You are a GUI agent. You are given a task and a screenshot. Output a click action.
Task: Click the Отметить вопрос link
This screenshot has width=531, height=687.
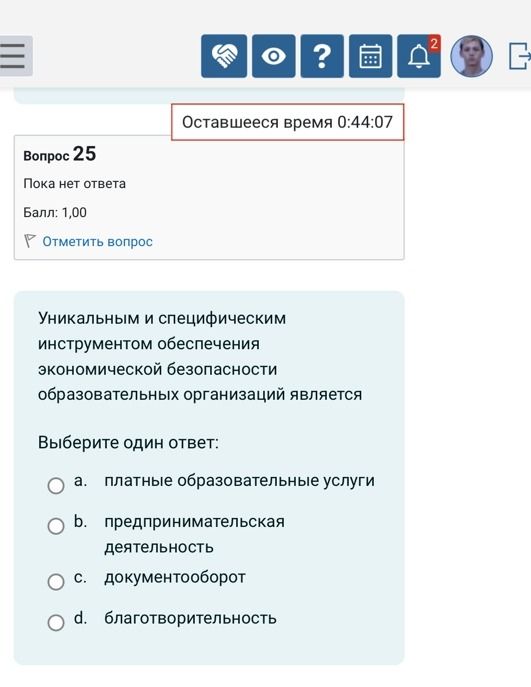tap(97, 241)
